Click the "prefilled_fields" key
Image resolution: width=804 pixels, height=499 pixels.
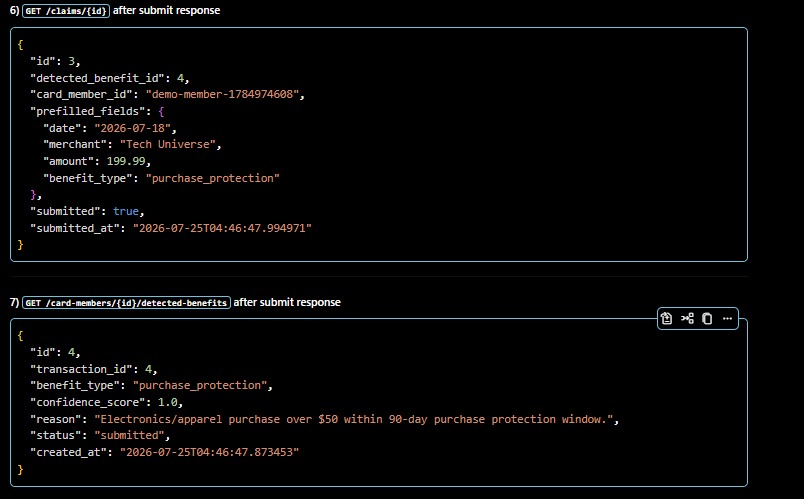(x=87, y=111)
